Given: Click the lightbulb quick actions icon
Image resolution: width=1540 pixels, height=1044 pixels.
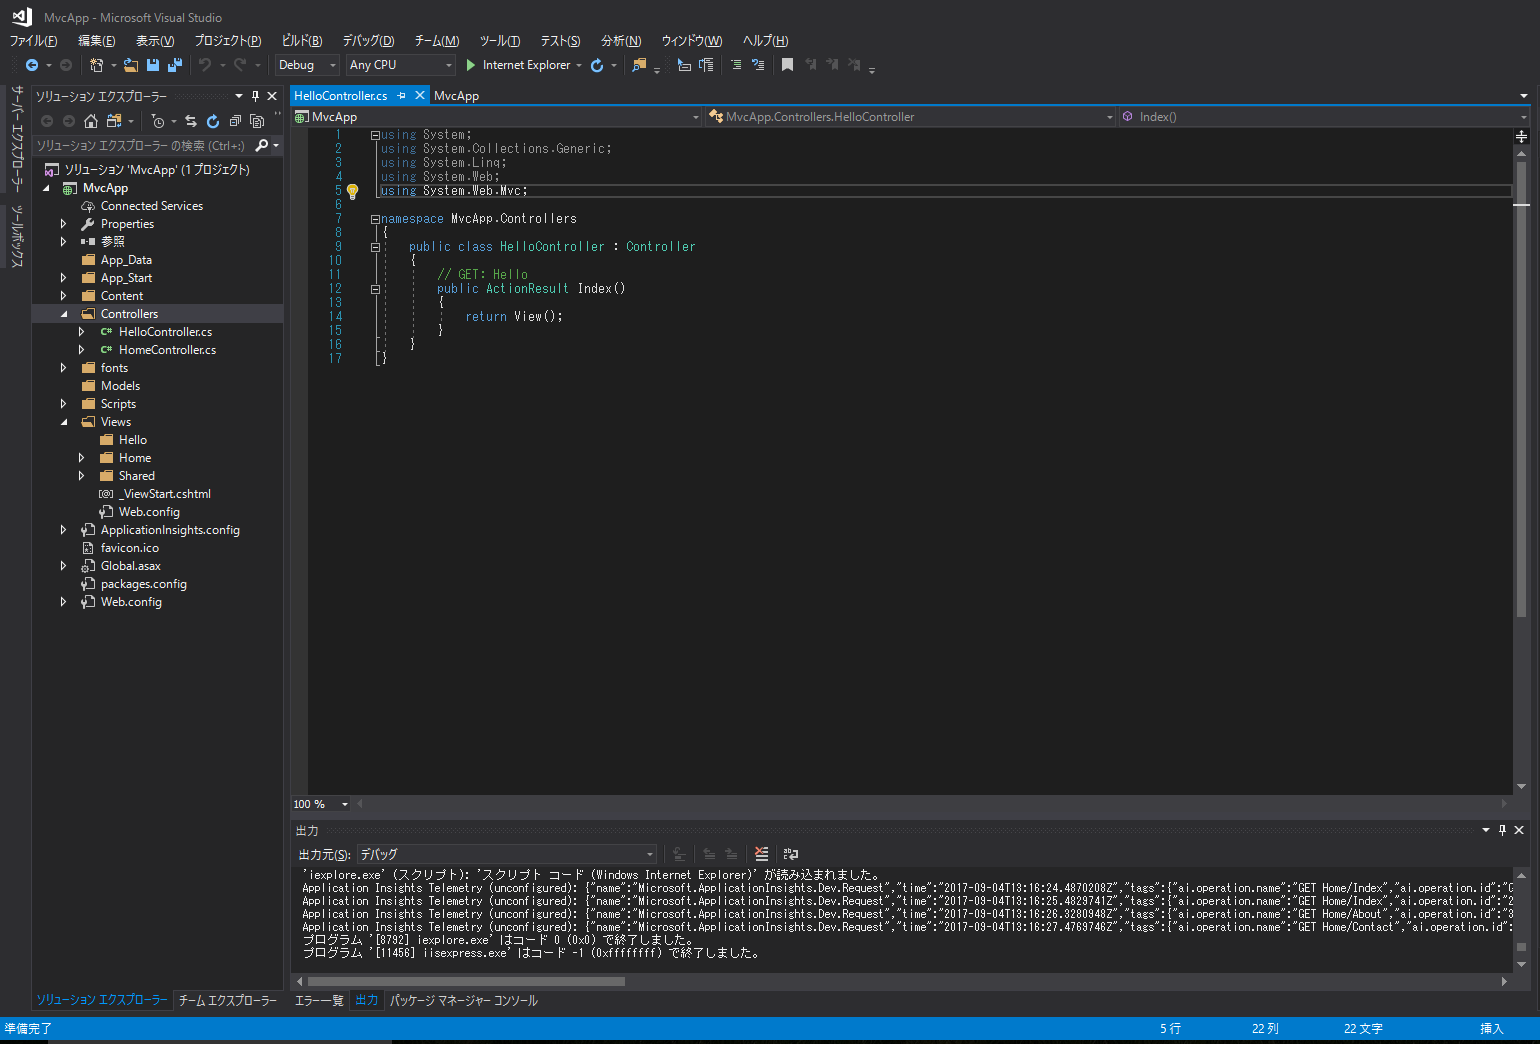Looking at the screenshot, I should [352, 190].
